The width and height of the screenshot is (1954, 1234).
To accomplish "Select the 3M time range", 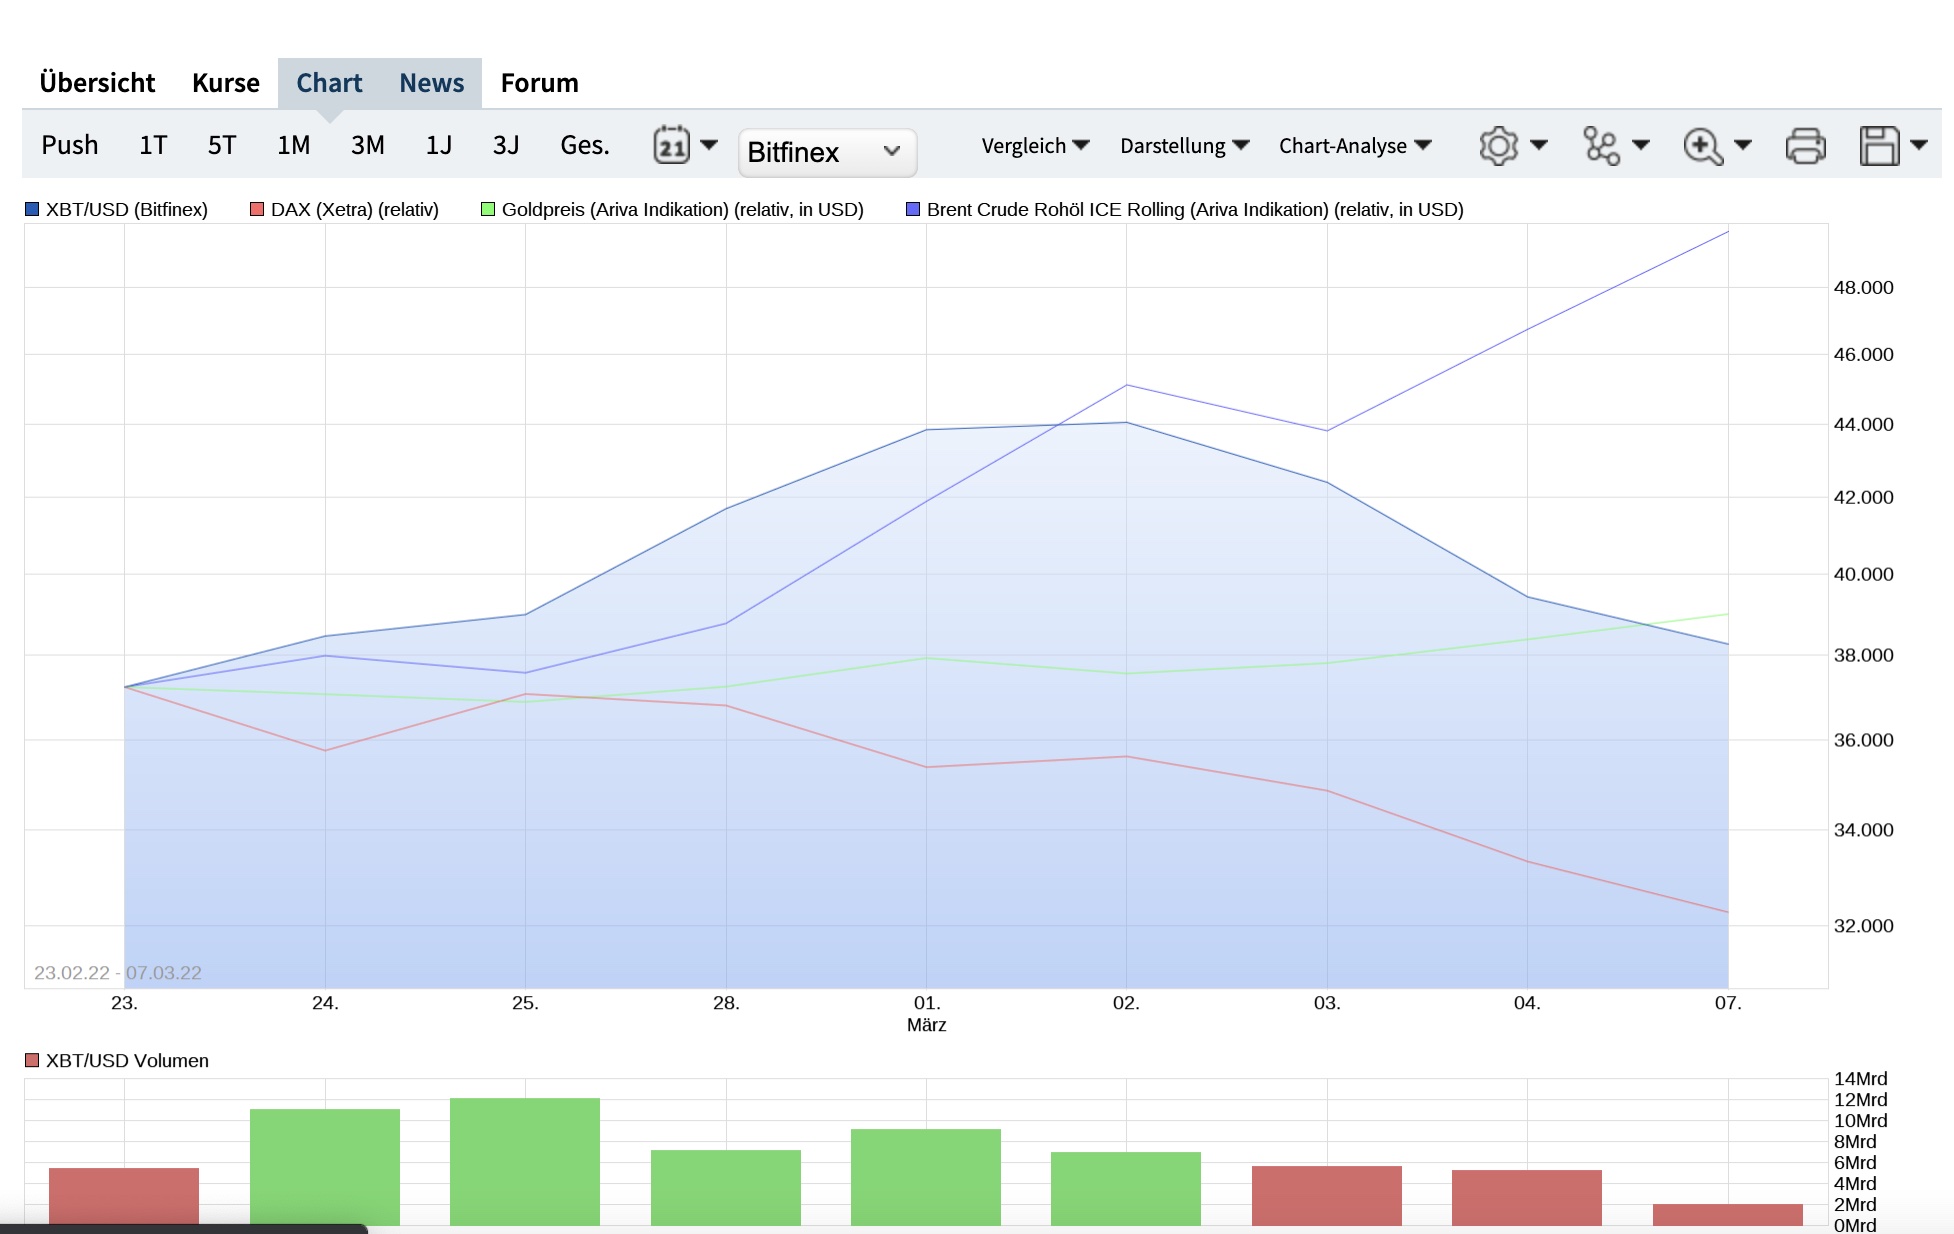I will (x=367, y=146).
